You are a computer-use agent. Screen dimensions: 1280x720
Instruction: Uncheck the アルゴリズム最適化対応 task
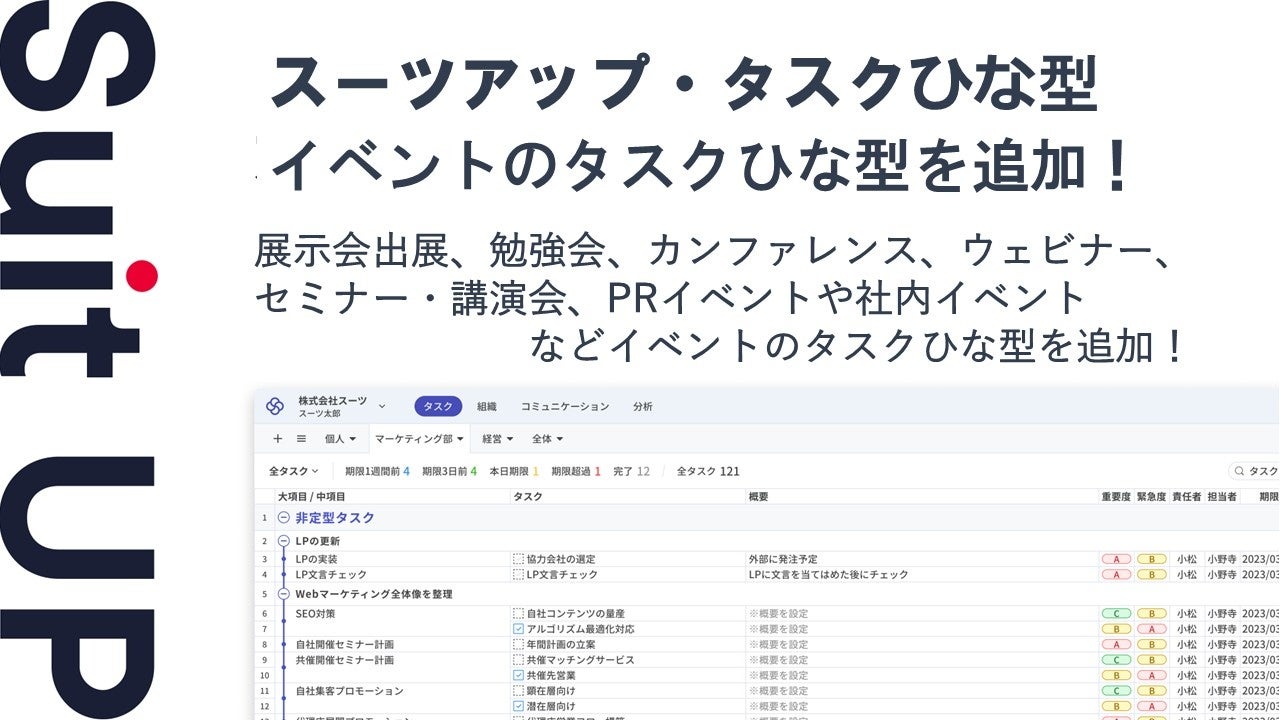(x=518, y=629)
